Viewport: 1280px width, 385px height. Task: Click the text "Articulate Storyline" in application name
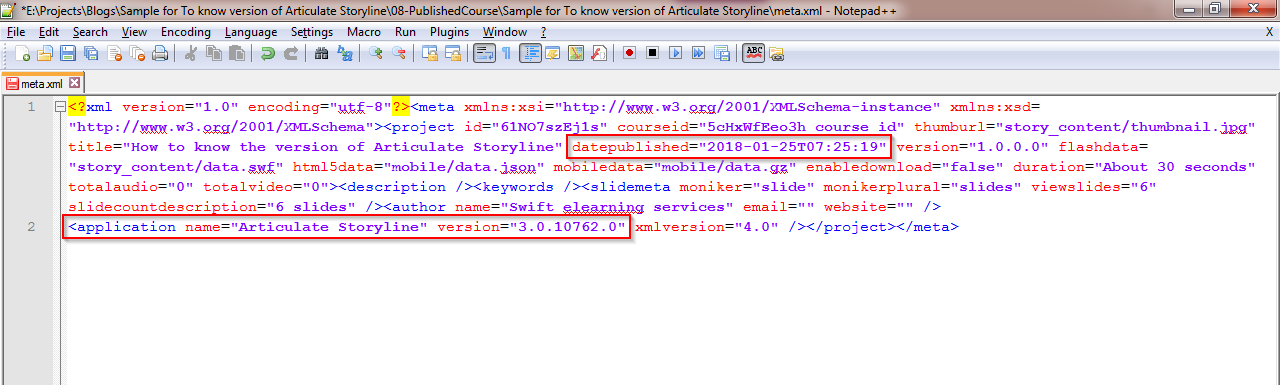click(329, 227)
